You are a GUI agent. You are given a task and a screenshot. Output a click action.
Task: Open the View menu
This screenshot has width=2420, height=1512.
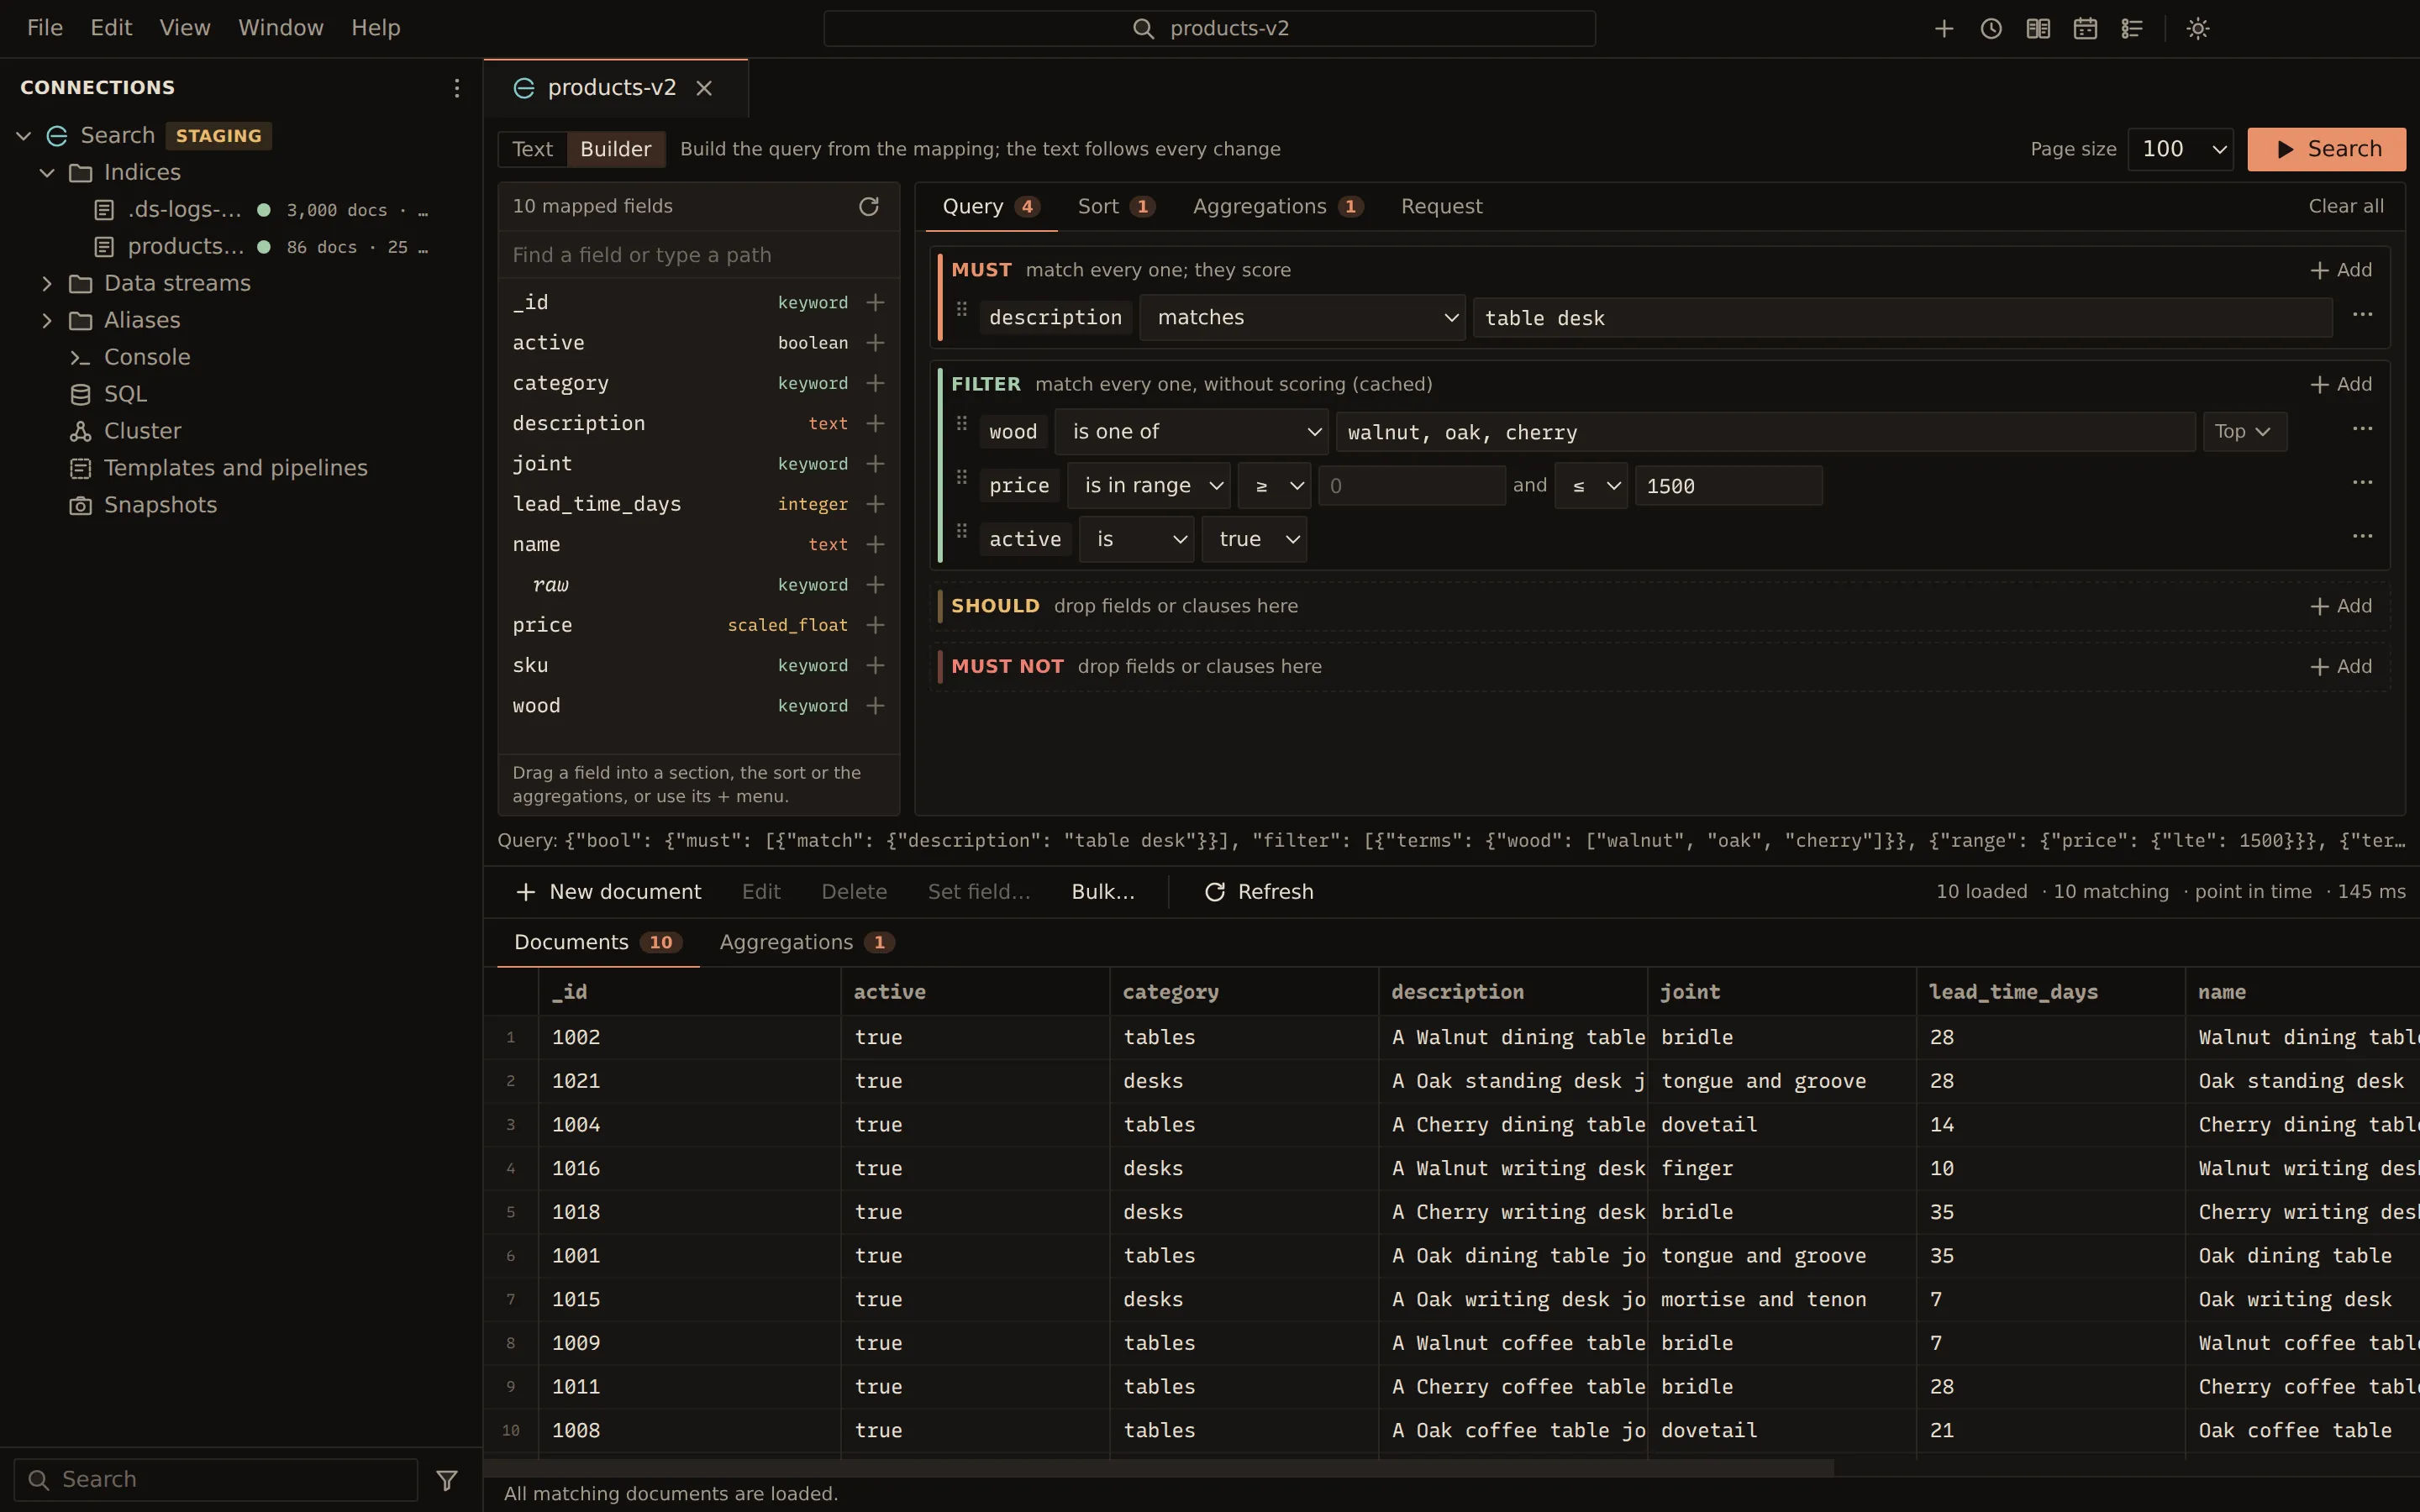point(184,28)
